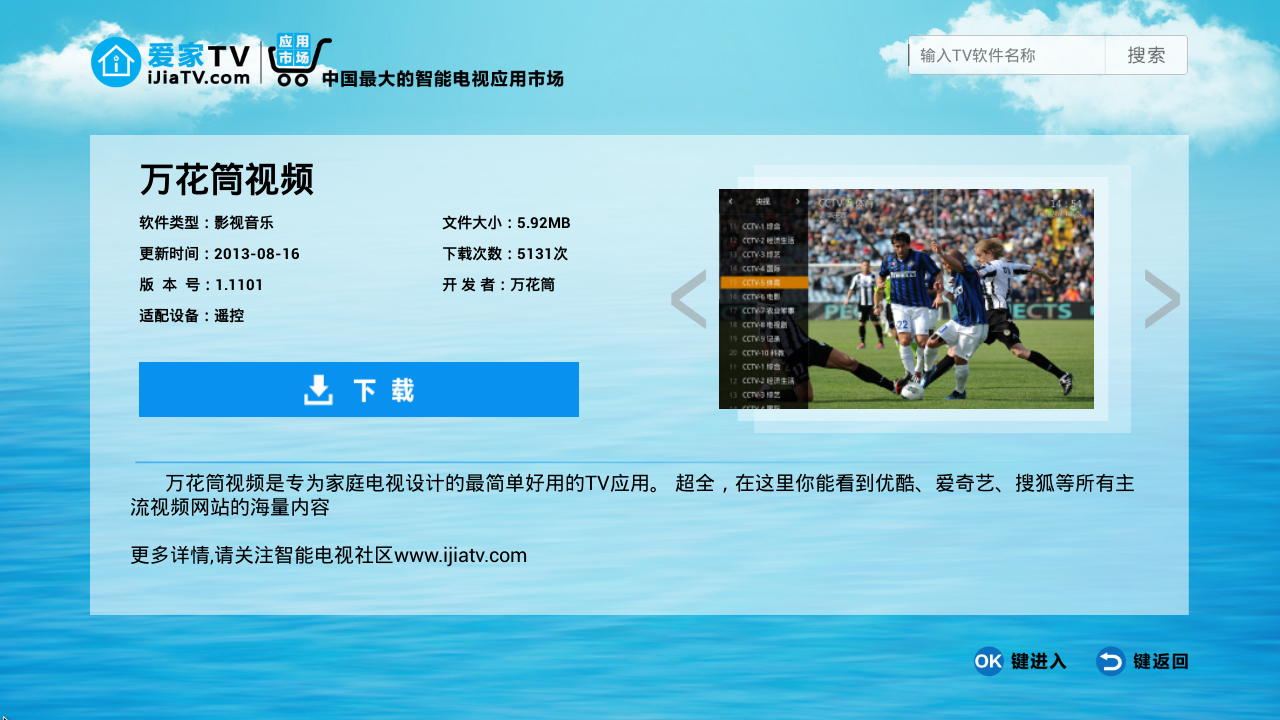The height and width of the screenshot is (720, 1280).
Task: Open the app market shopping cart icon
Action: coord(298,62)
